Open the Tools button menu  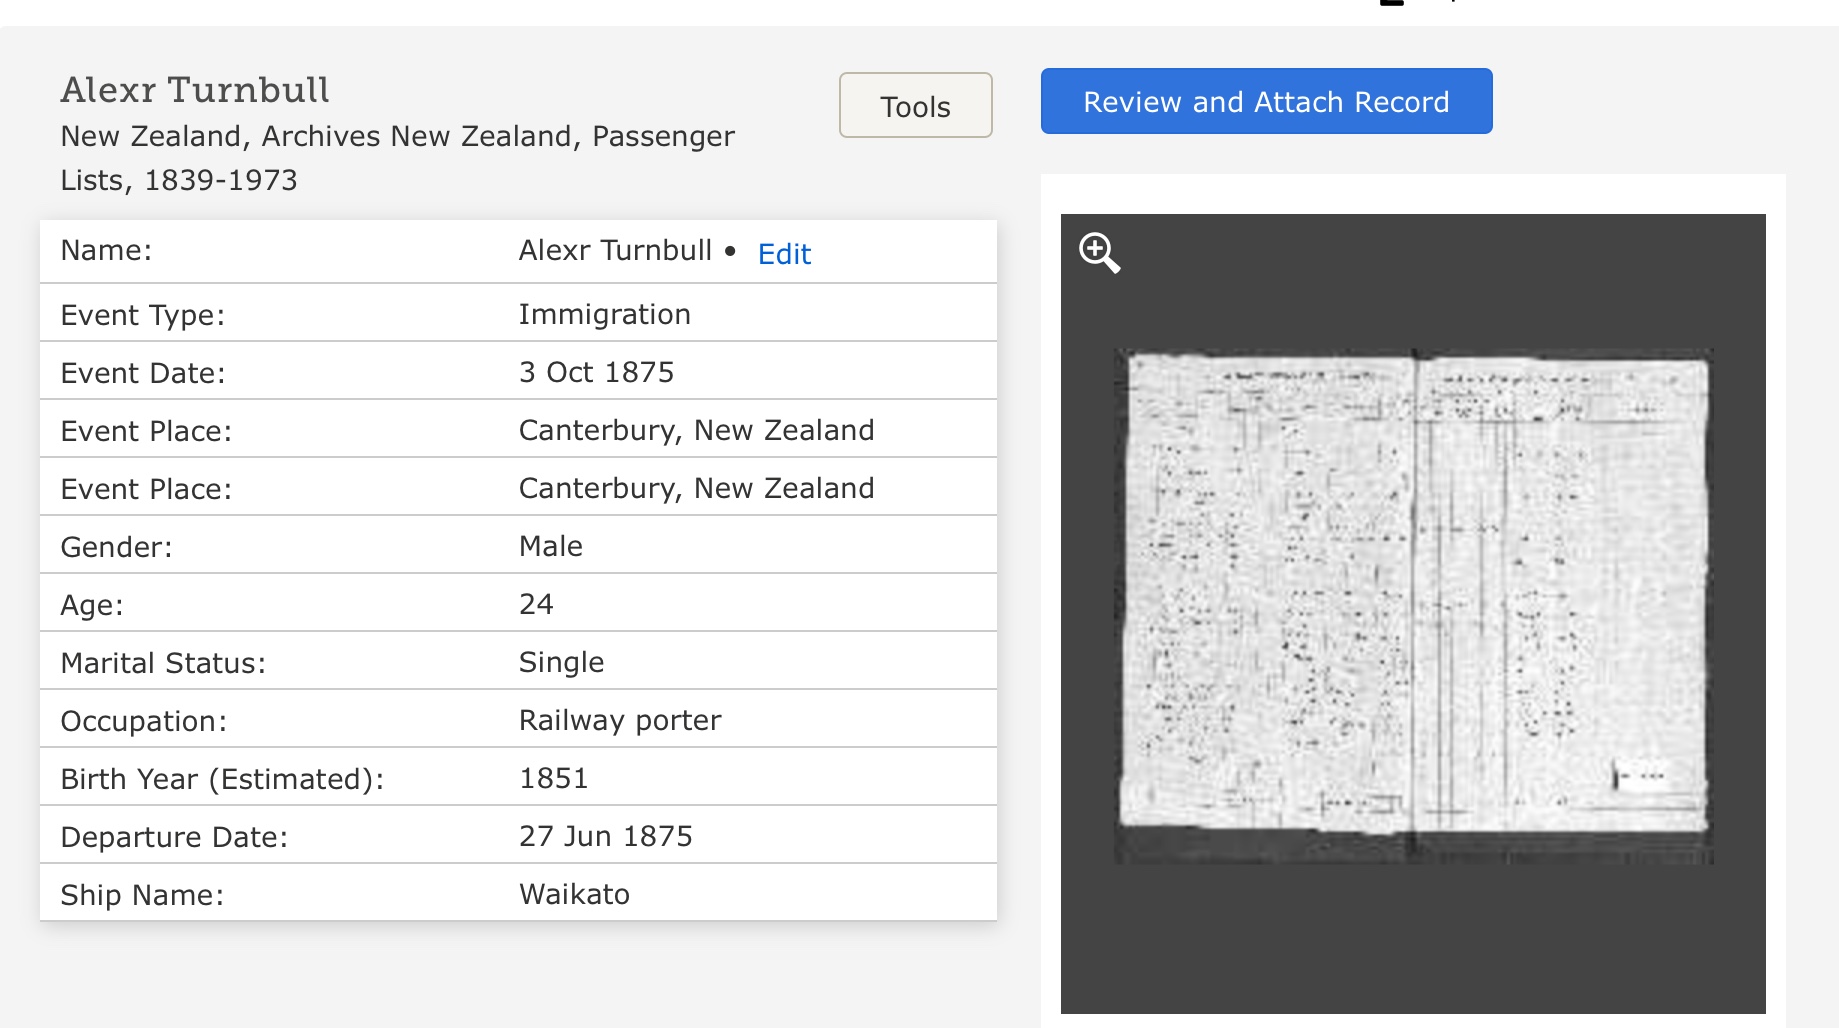915,106
